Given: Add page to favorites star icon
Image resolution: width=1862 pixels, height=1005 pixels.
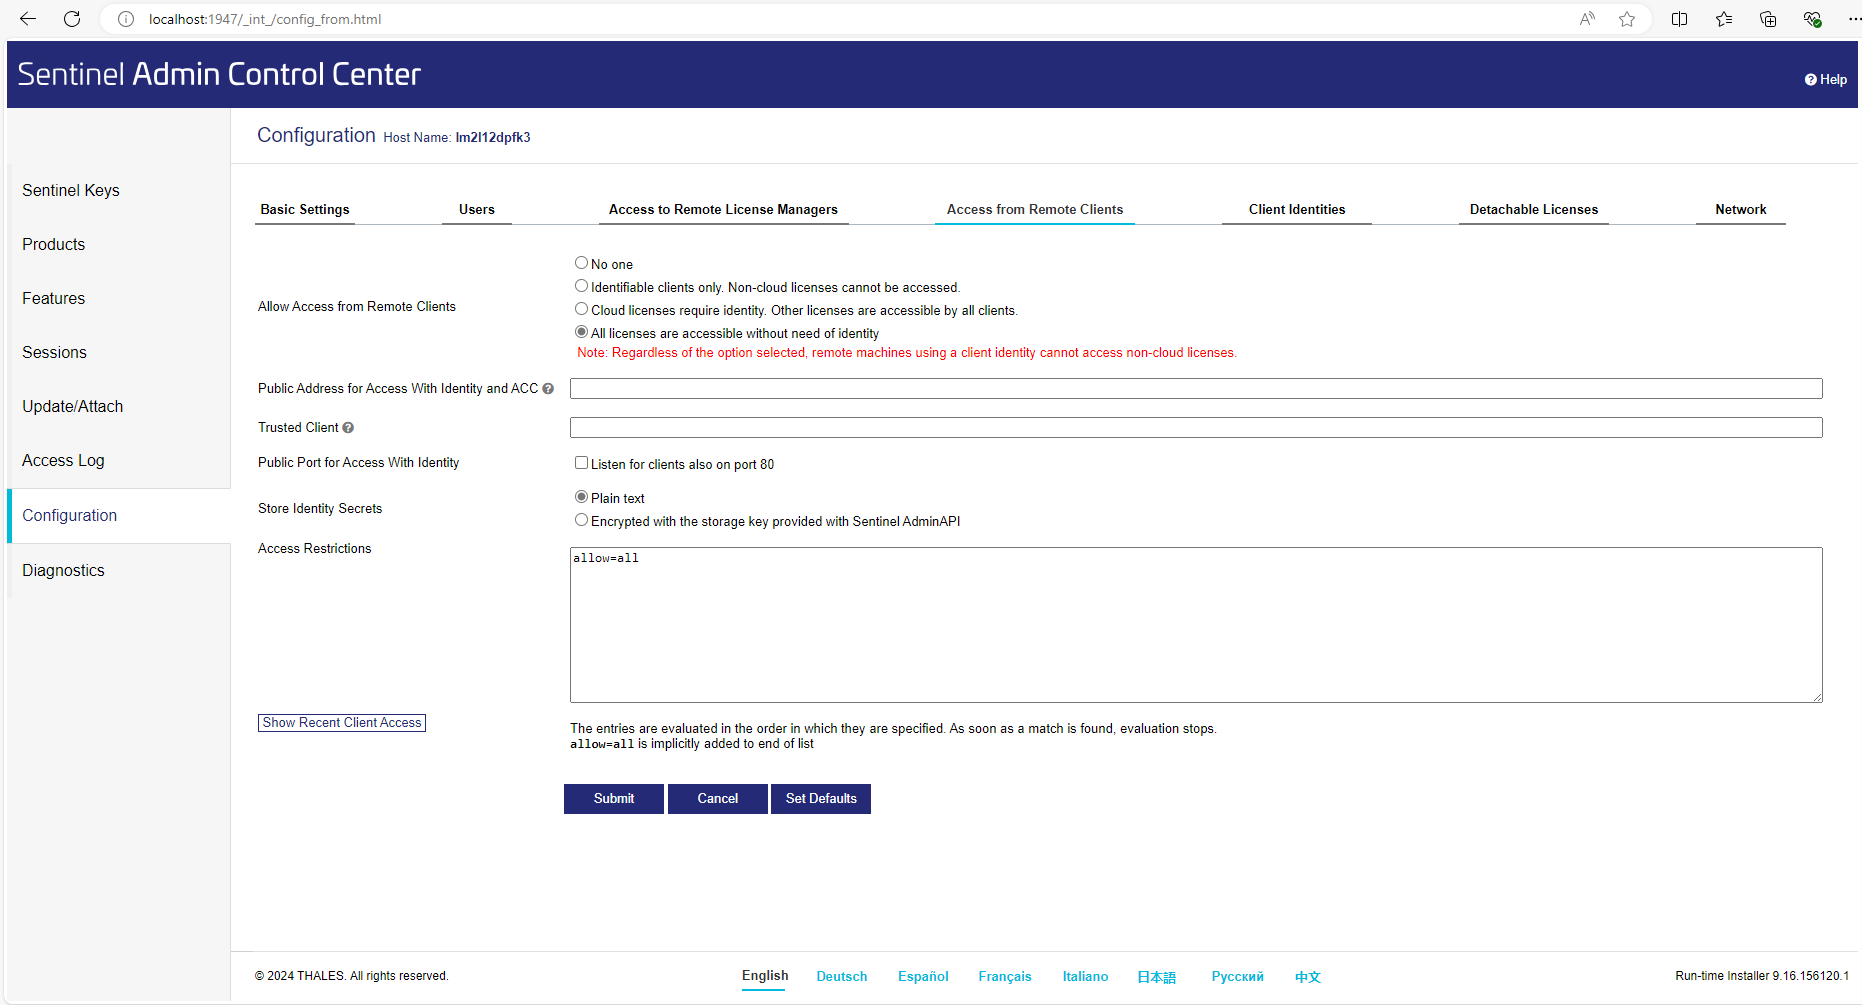Looking at the screenshot, I should point(1627,19).
